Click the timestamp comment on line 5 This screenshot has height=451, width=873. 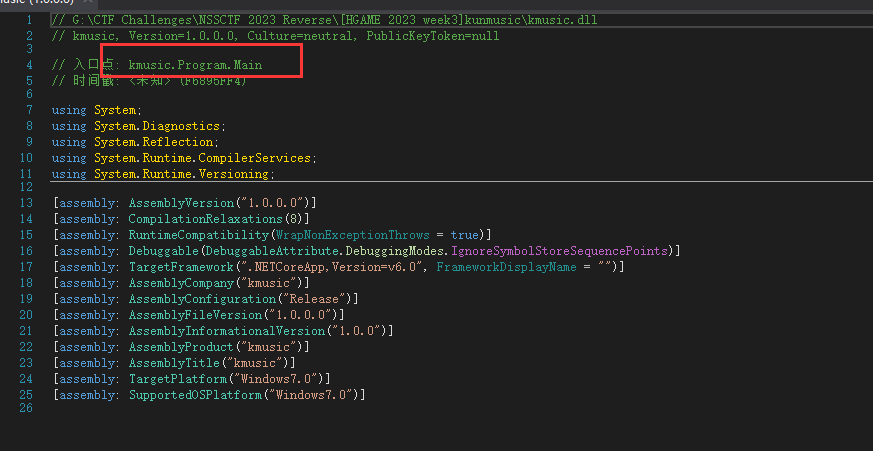150,80
